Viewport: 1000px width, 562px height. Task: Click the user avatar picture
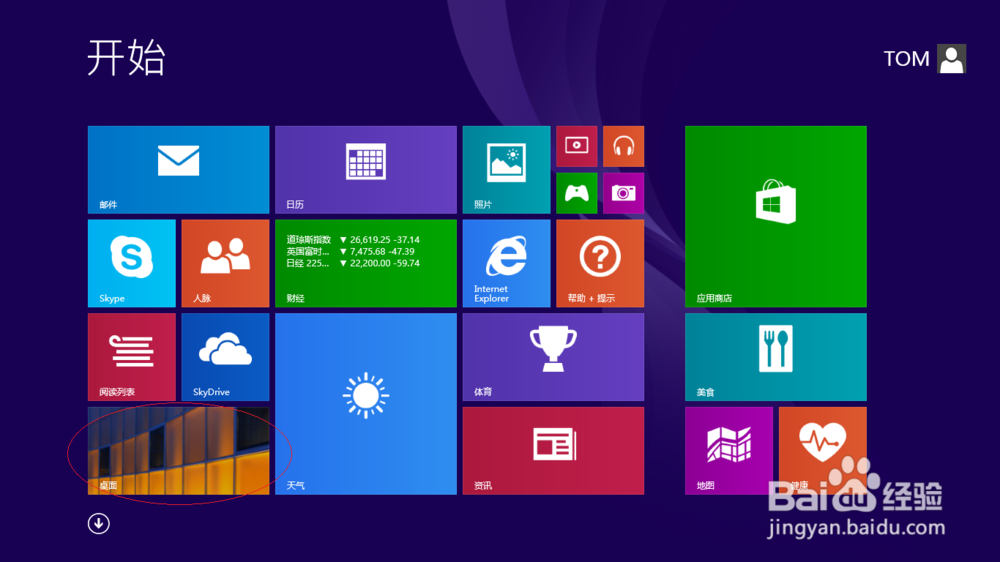pos(952,59)
